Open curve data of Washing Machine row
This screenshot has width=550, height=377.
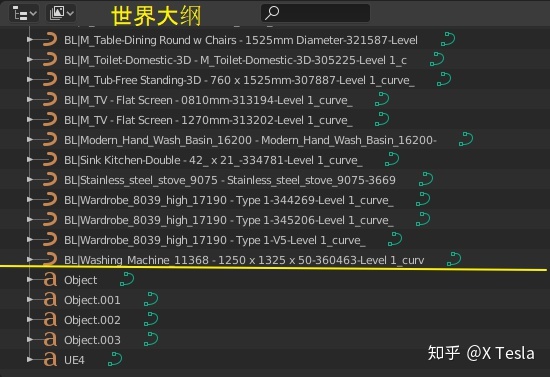(x=454, y=259)
